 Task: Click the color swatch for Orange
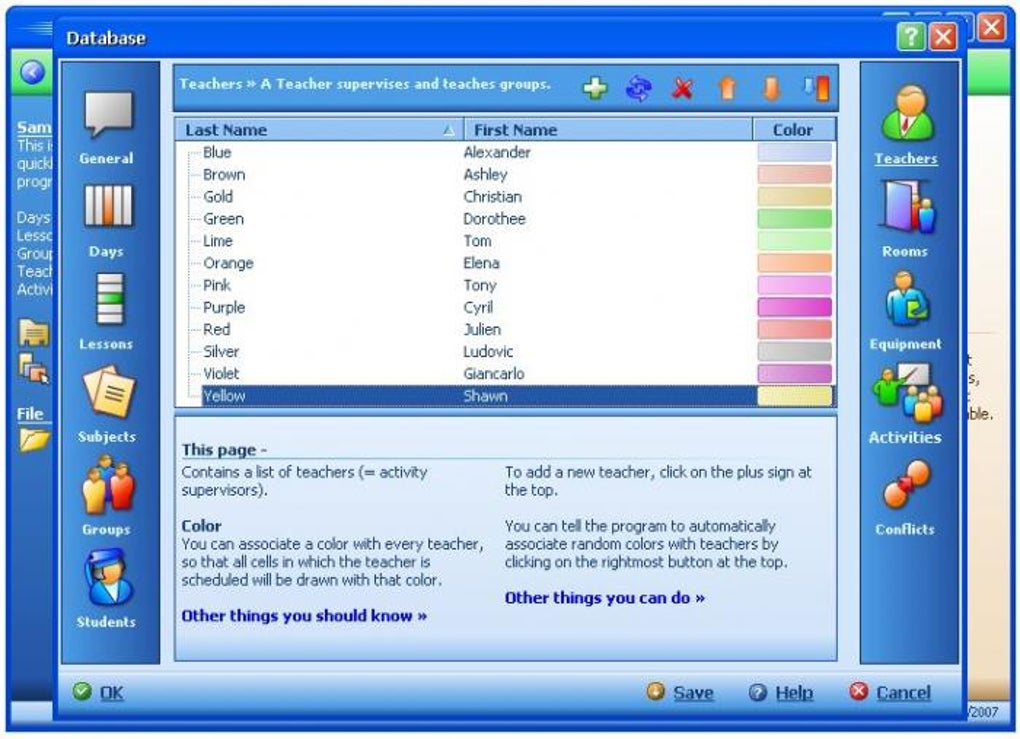tap(794, 263)
